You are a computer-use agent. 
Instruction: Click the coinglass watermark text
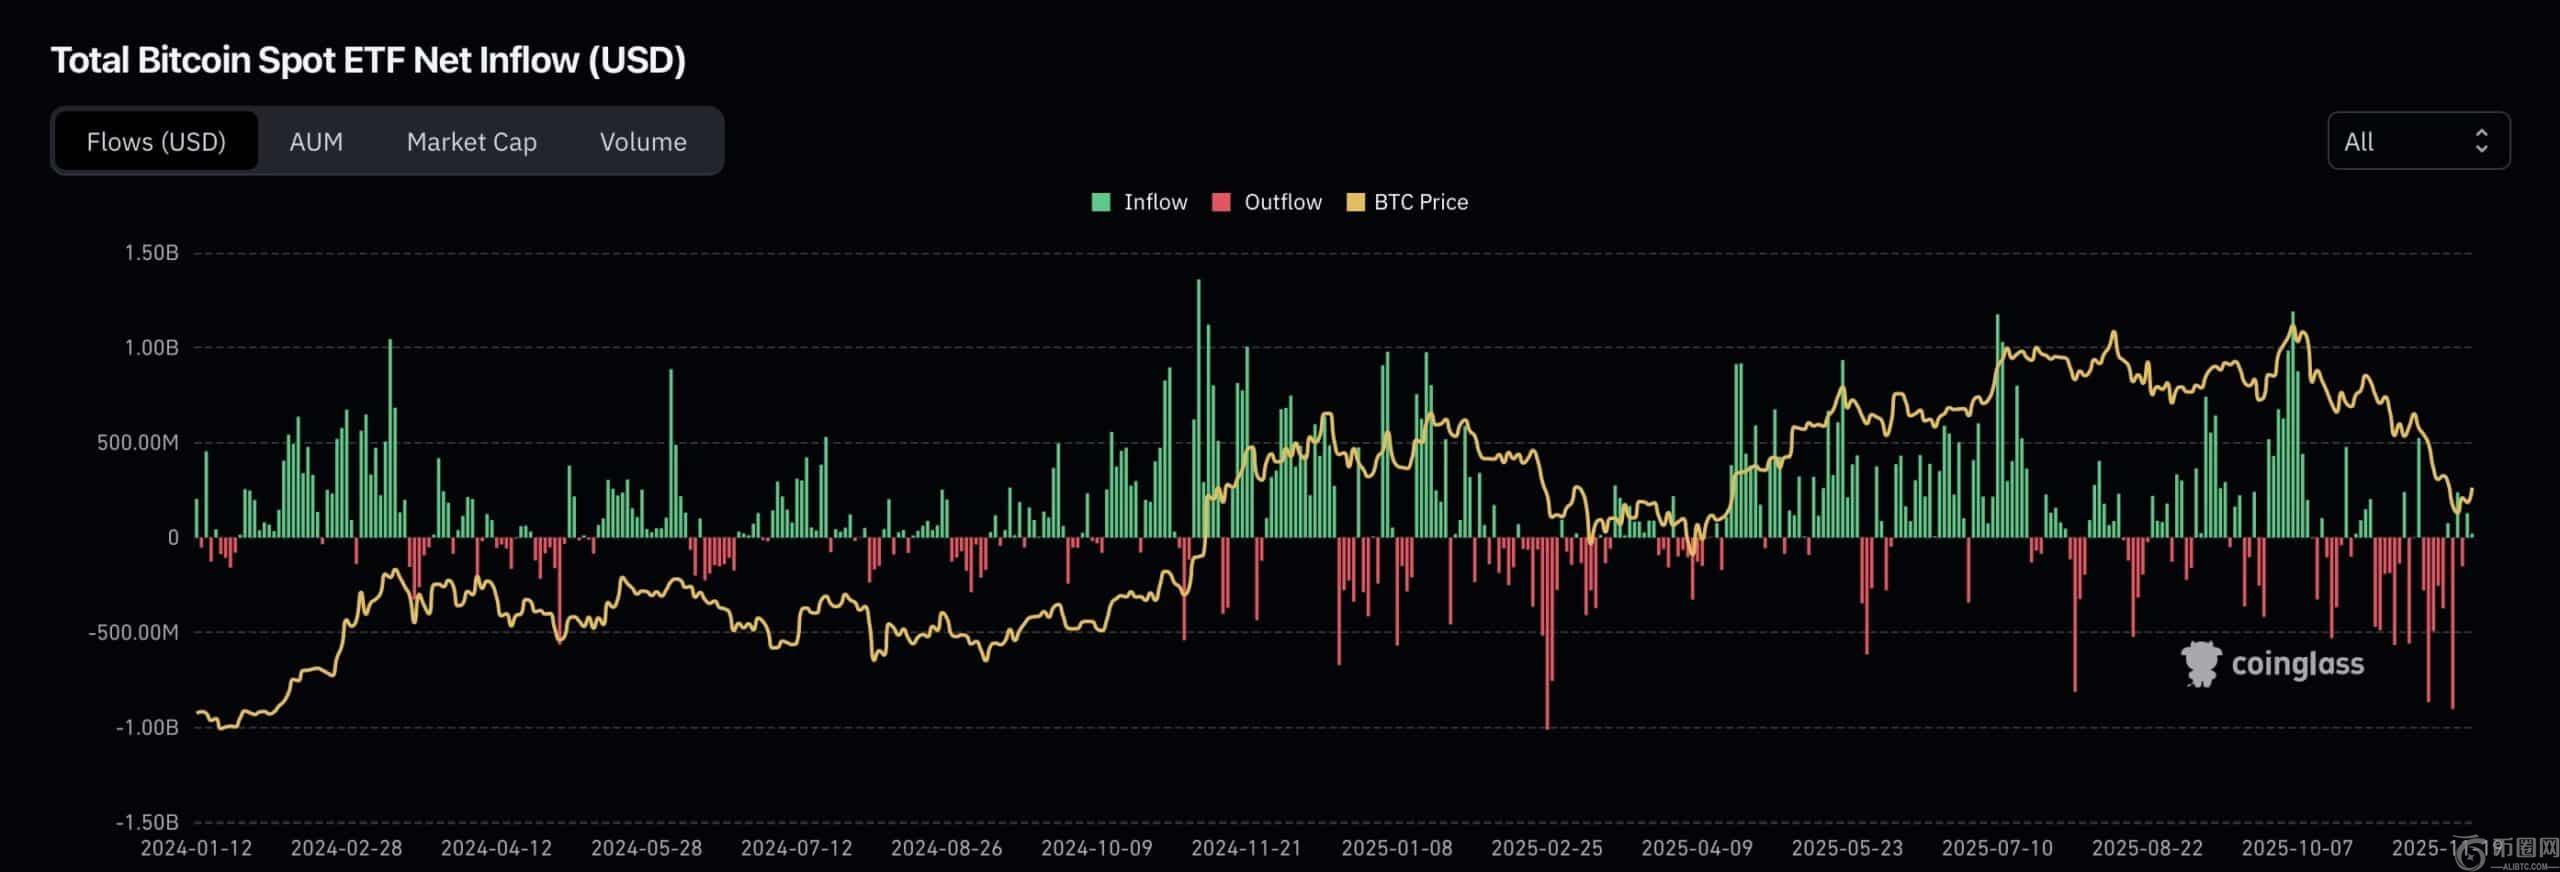tap(2297, 664)
